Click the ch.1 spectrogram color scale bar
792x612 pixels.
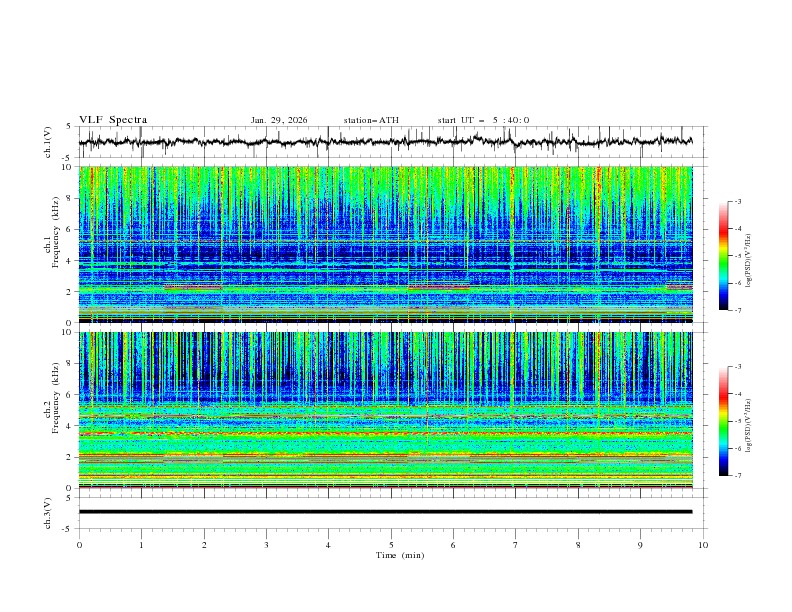click(723, 255)
